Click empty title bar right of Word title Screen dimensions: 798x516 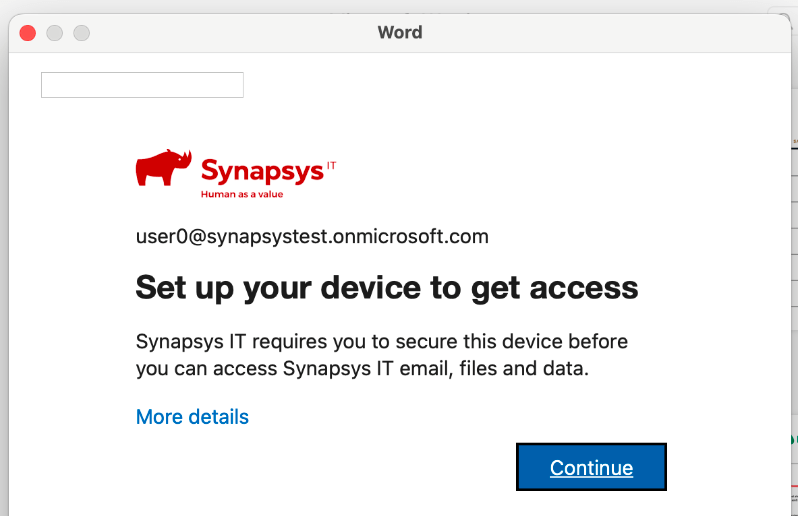[600, 33]
